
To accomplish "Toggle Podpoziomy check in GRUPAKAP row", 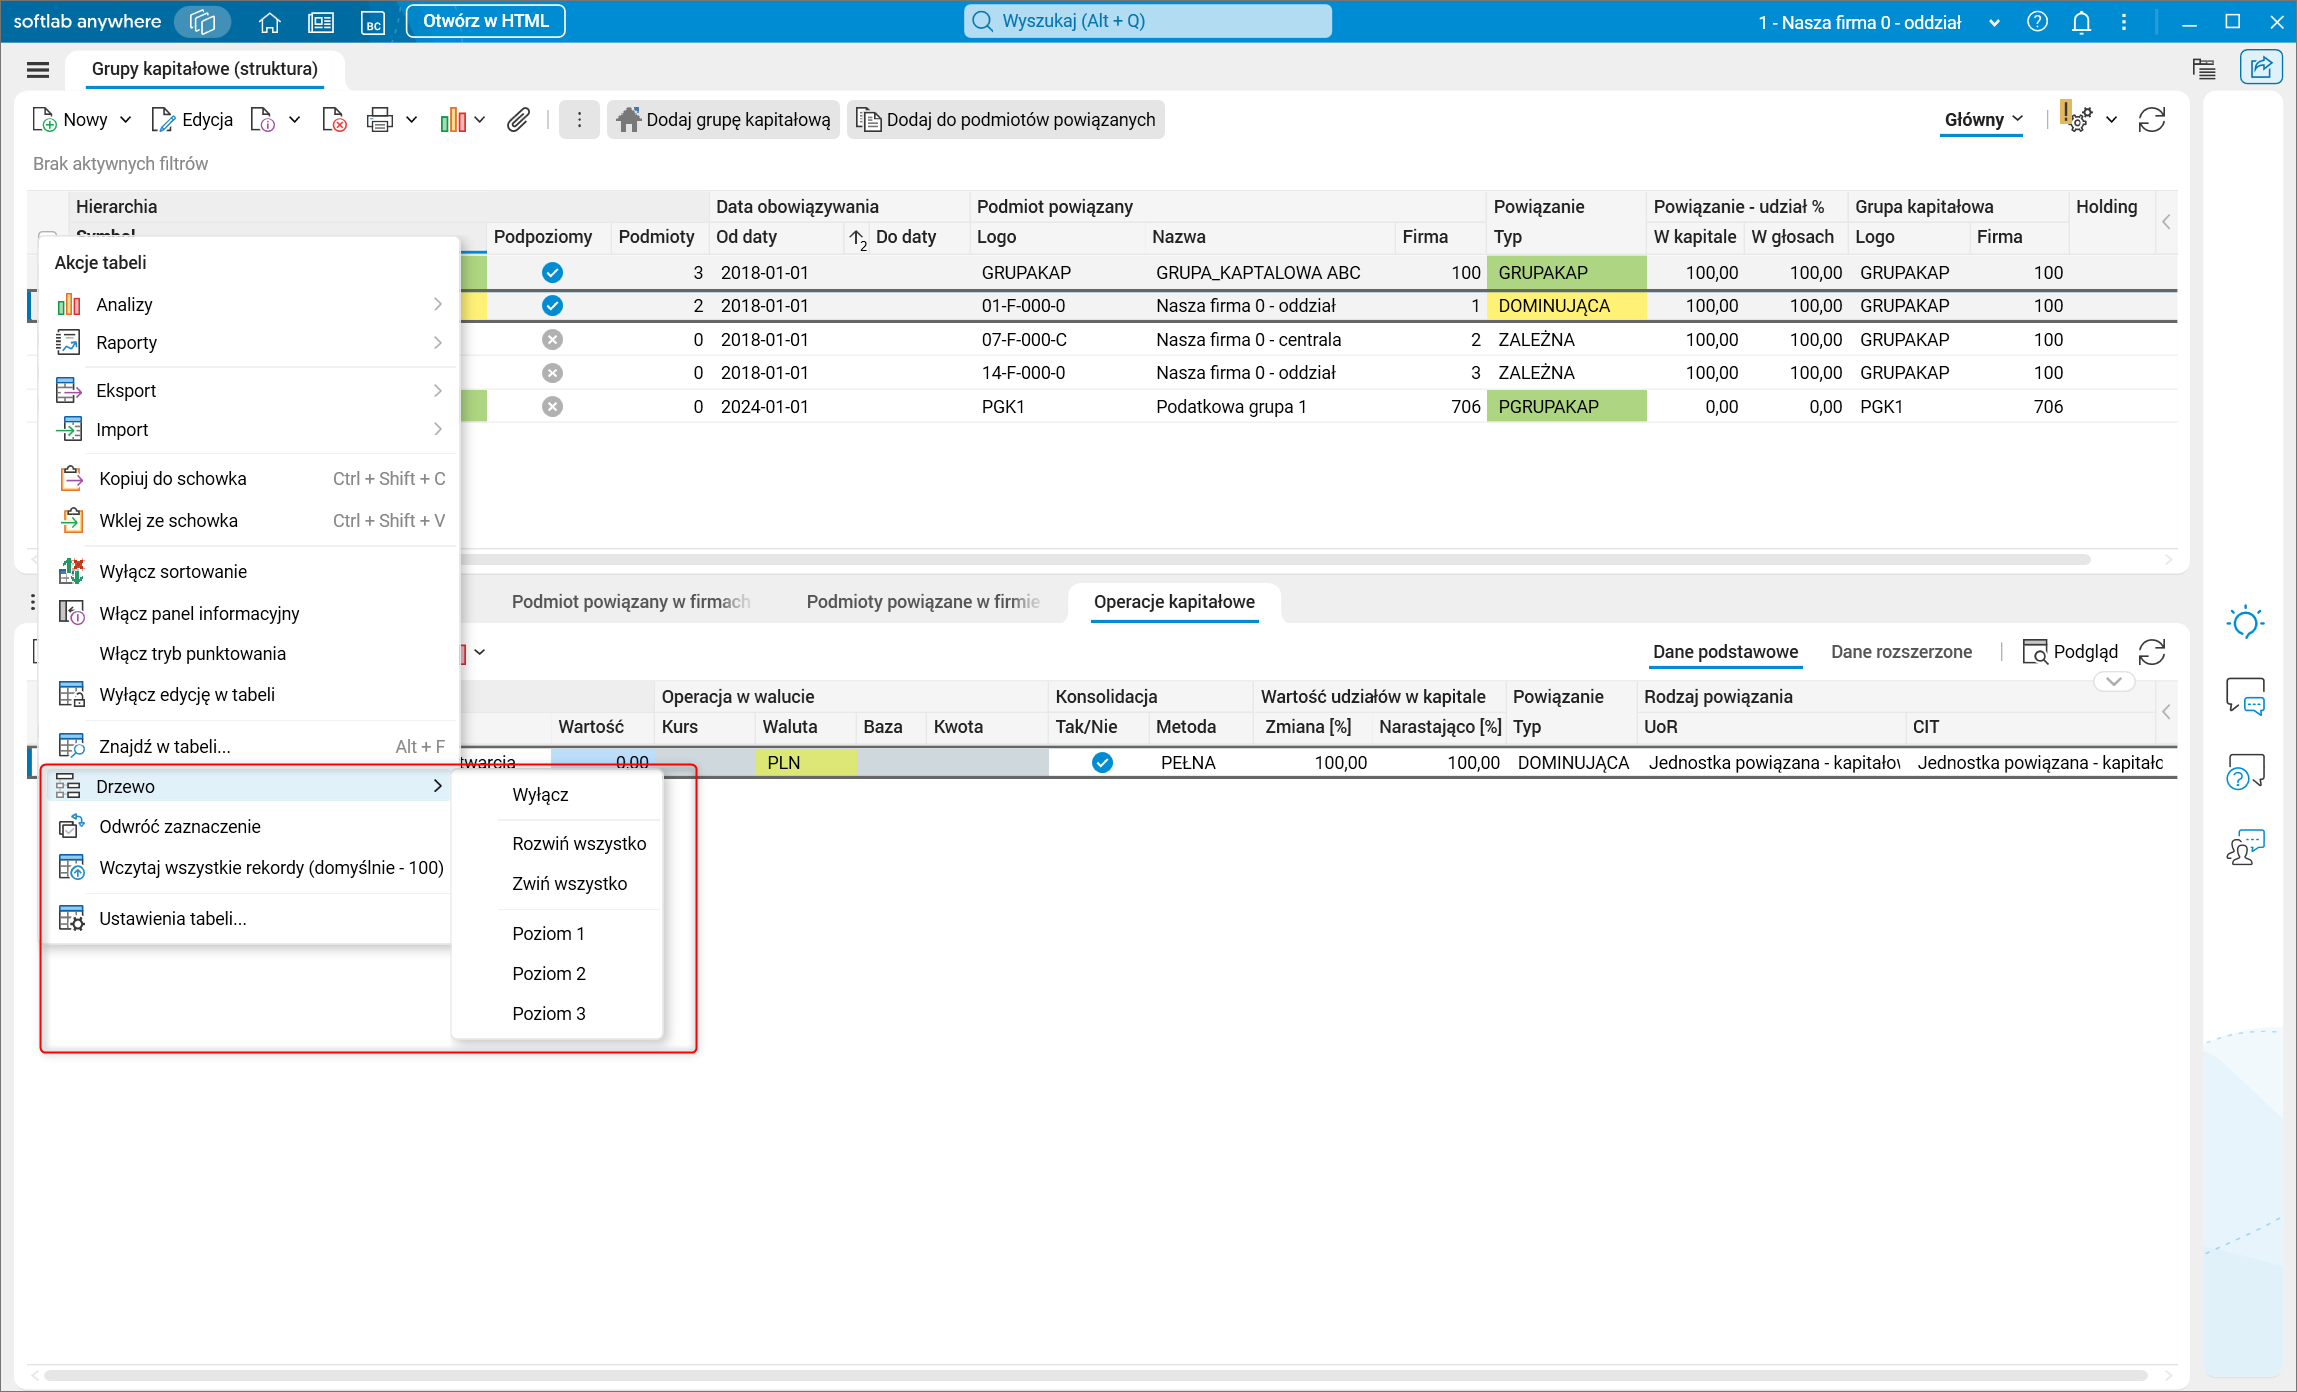I will pyautogui.click(x=552, y=272).
